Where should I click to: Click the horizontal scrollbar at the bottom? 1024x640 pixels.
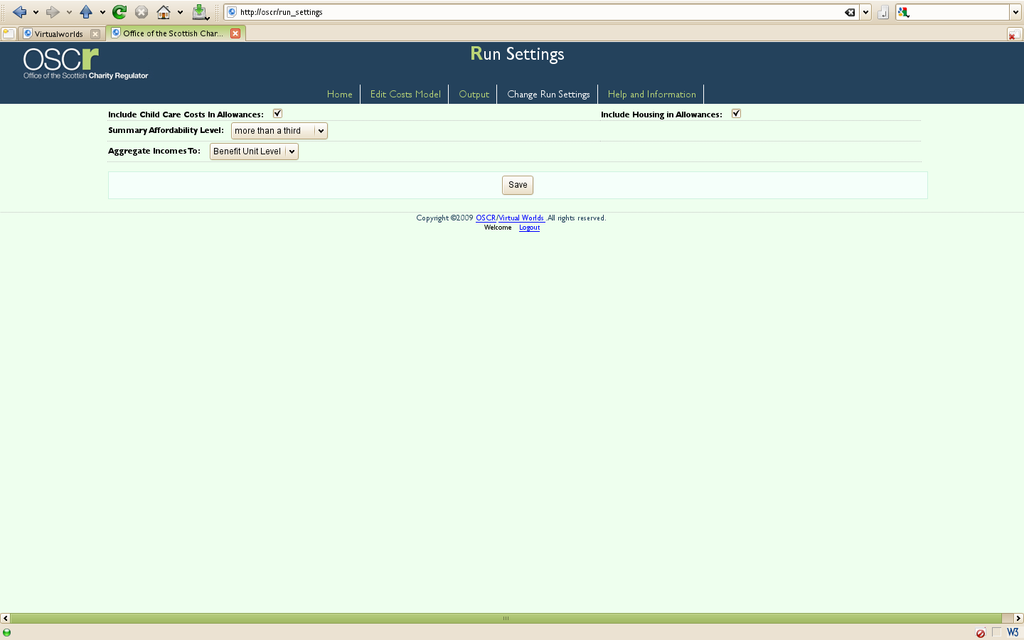tap(505, 618)
